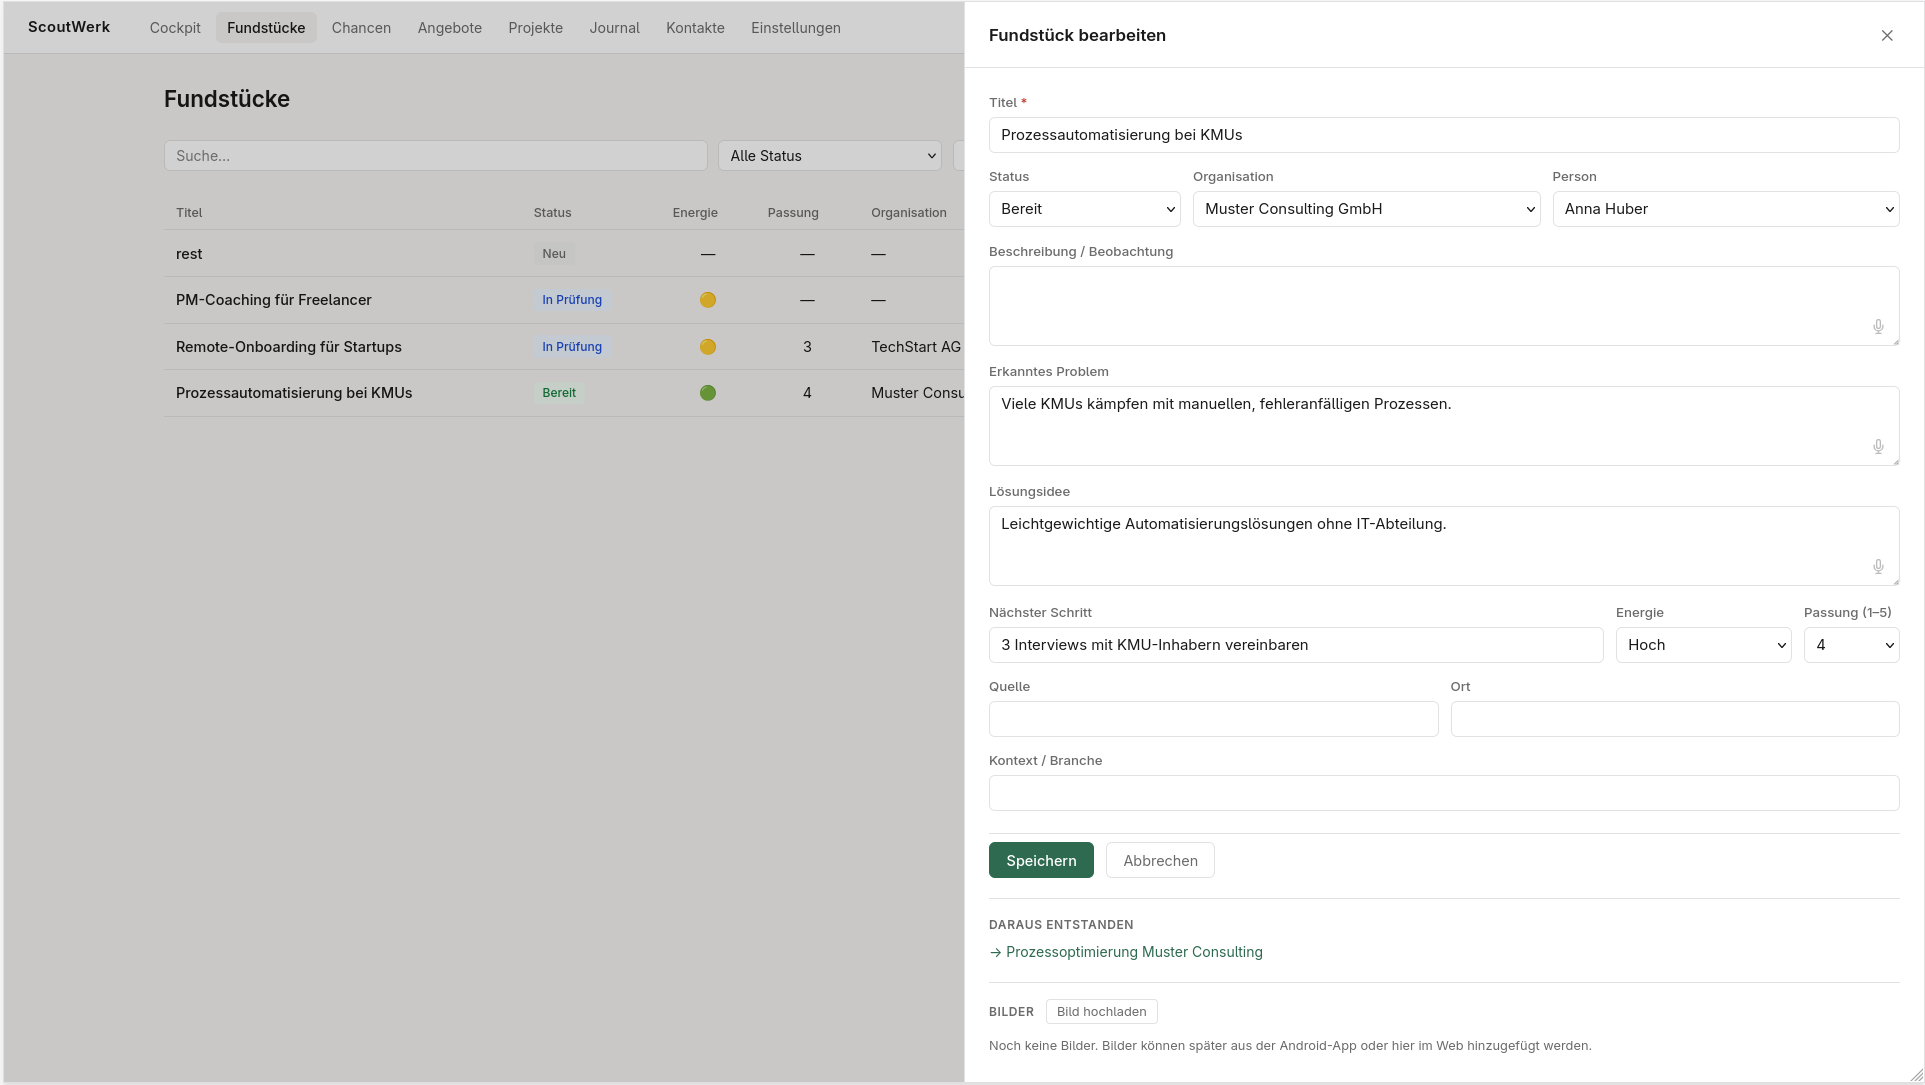Image resolution: width=1925 pixels, height=1085 pixels.
Task: Start voice input for Beschreibung / Beobachtung
Action: point(1878,327)
